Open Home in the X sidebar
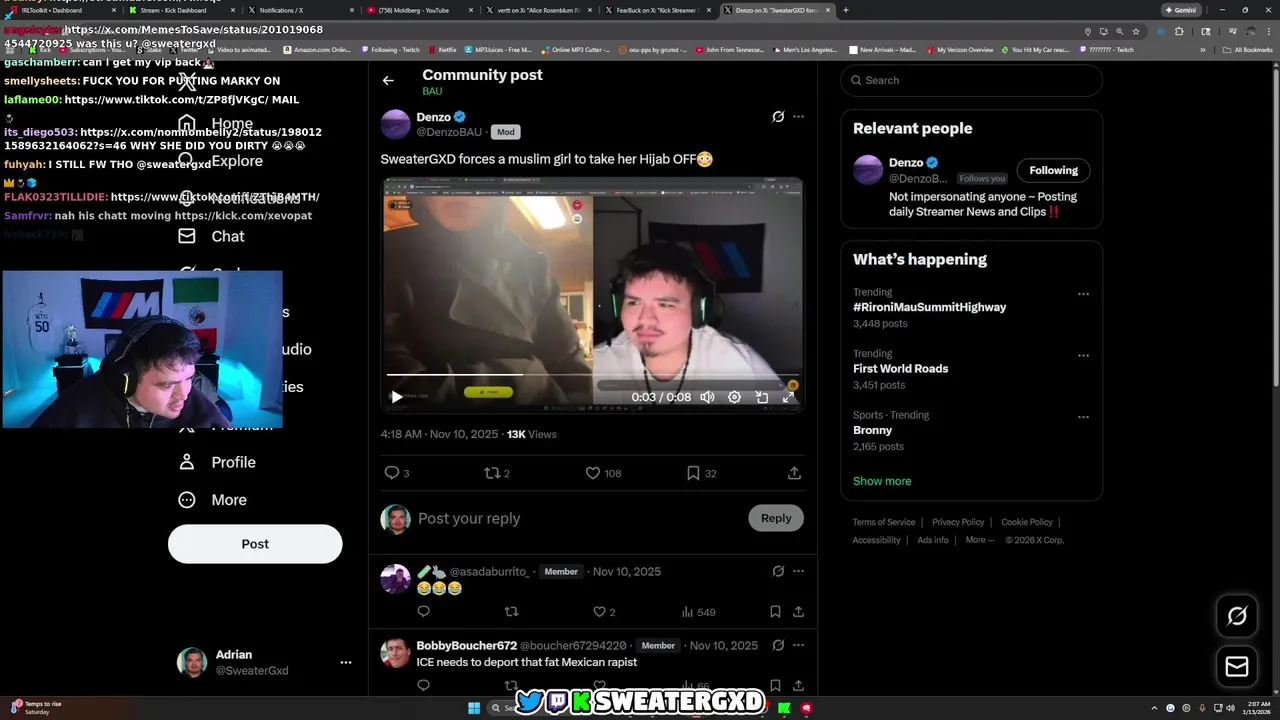This screenshot has width=1280, height=720. 216,124
